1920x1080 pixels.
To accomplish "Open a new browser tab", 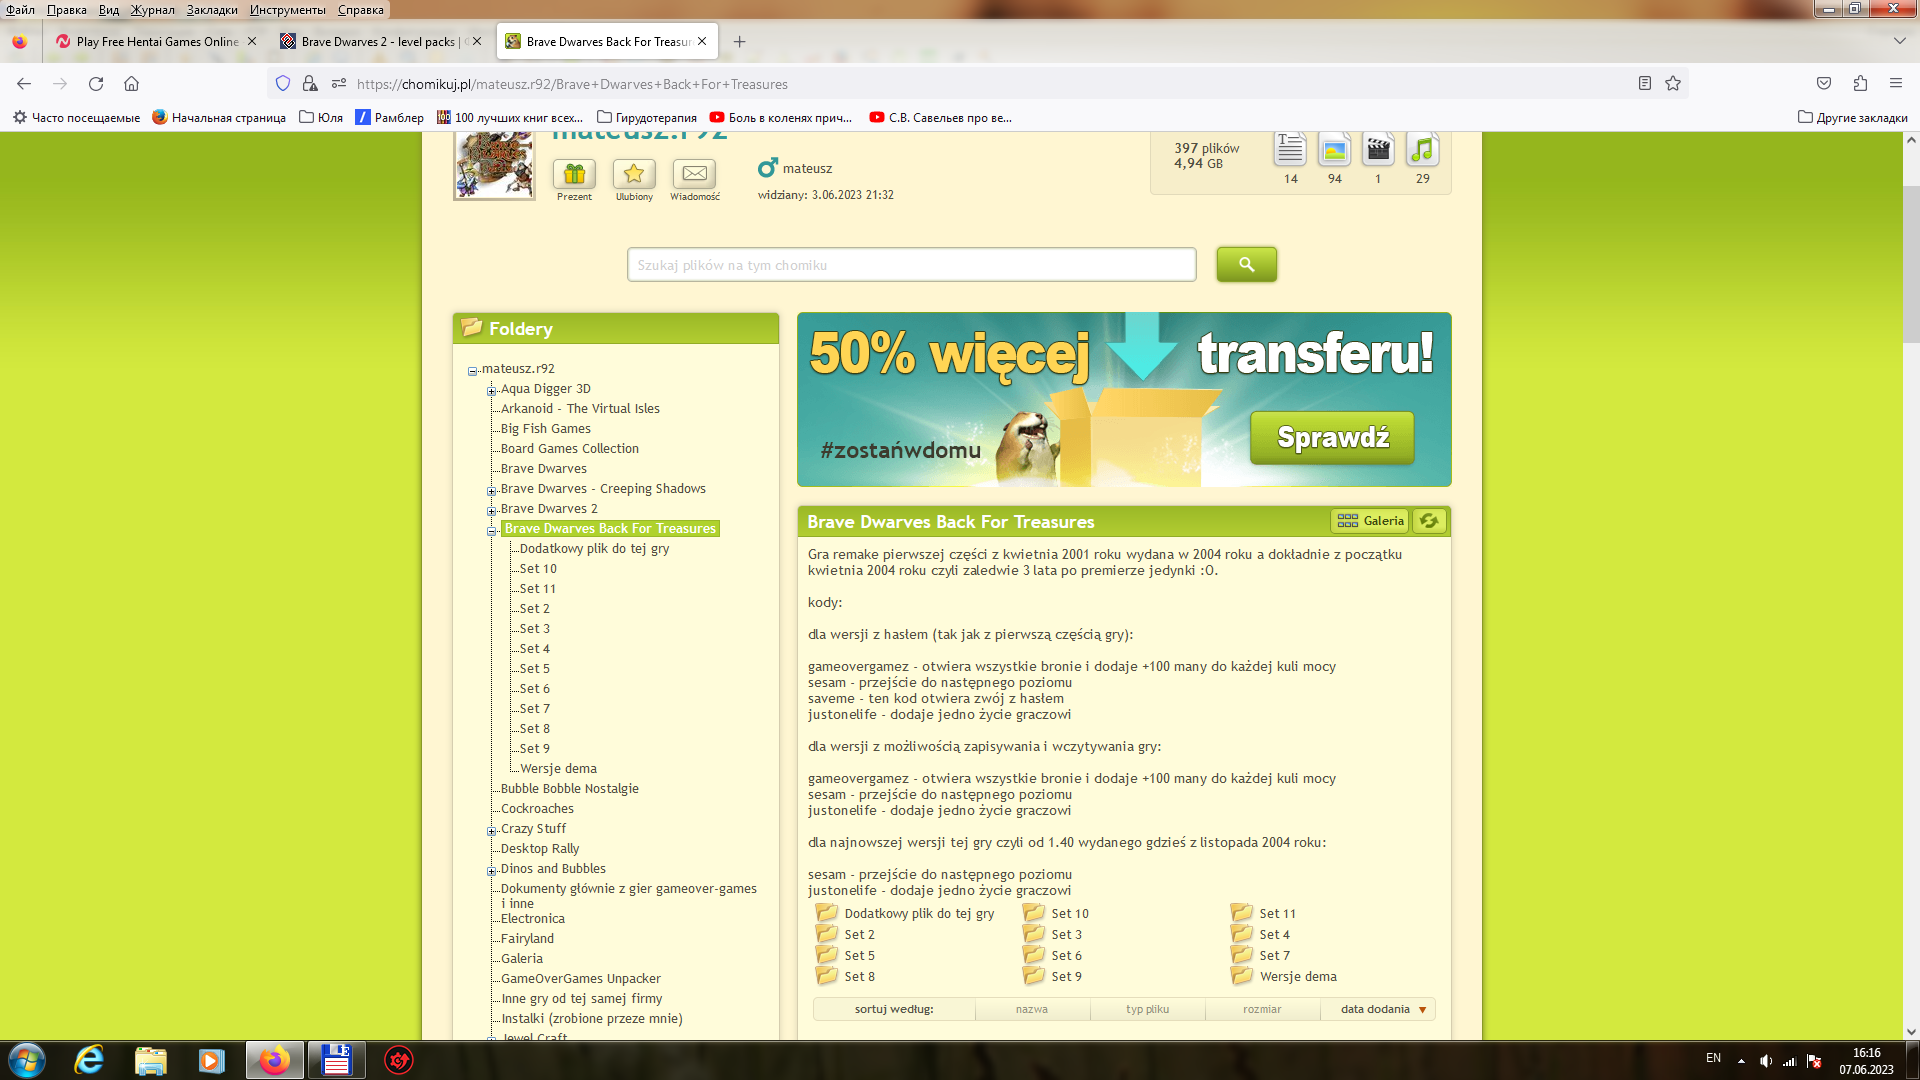I will click(739, 42).
